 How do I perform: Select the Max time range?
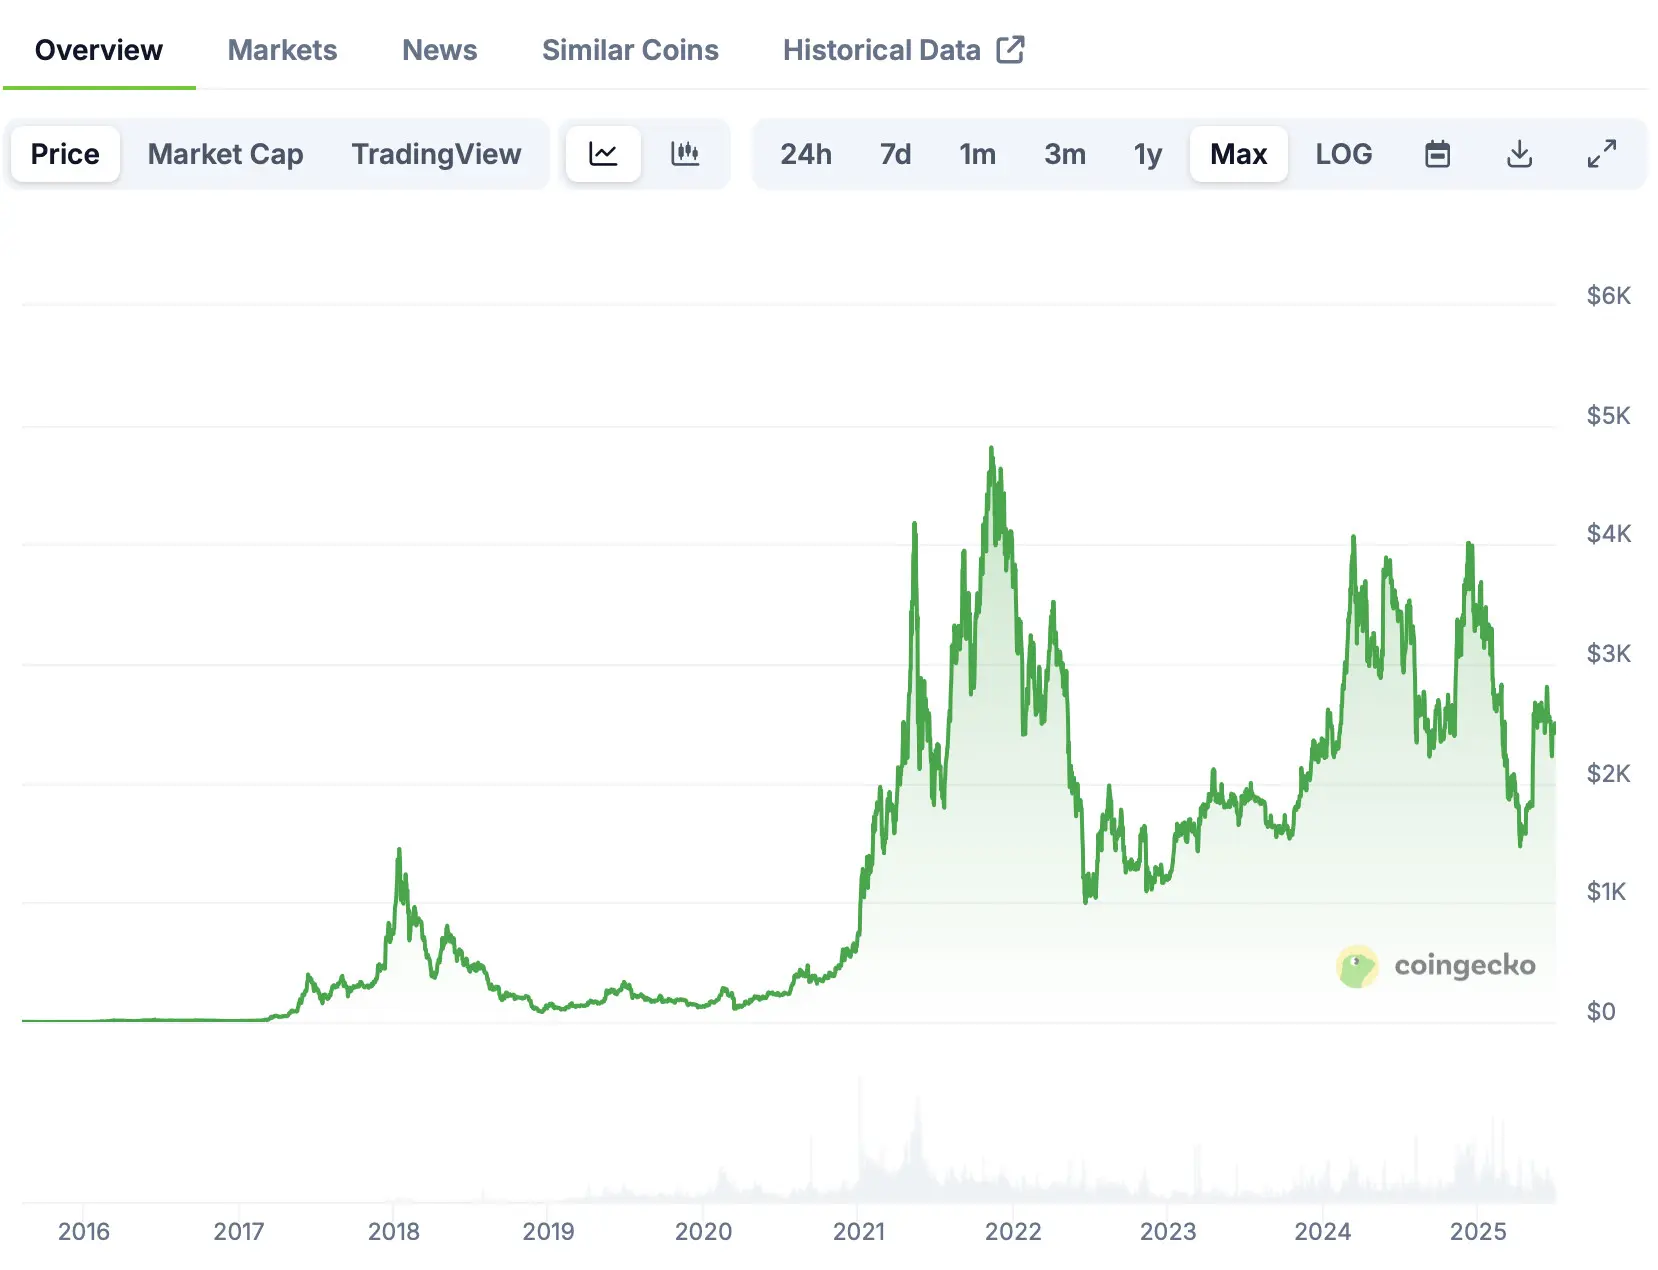click(1238, 154)
